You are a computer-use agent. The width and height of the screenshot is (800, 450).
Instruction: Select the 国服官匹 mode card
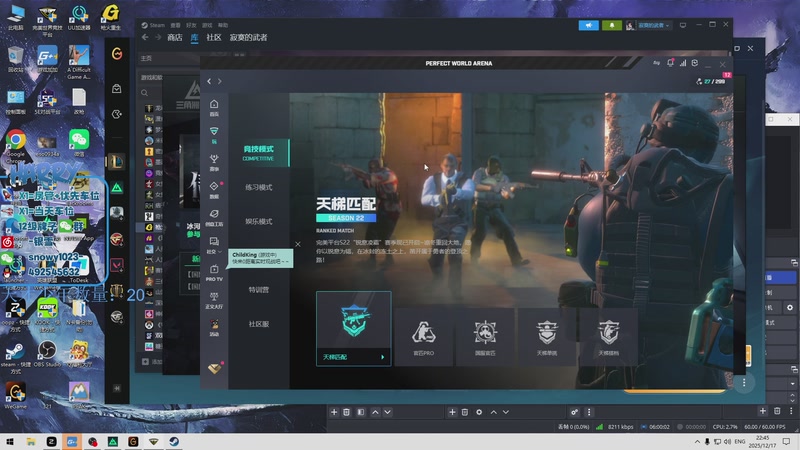(x=485, y=336)
